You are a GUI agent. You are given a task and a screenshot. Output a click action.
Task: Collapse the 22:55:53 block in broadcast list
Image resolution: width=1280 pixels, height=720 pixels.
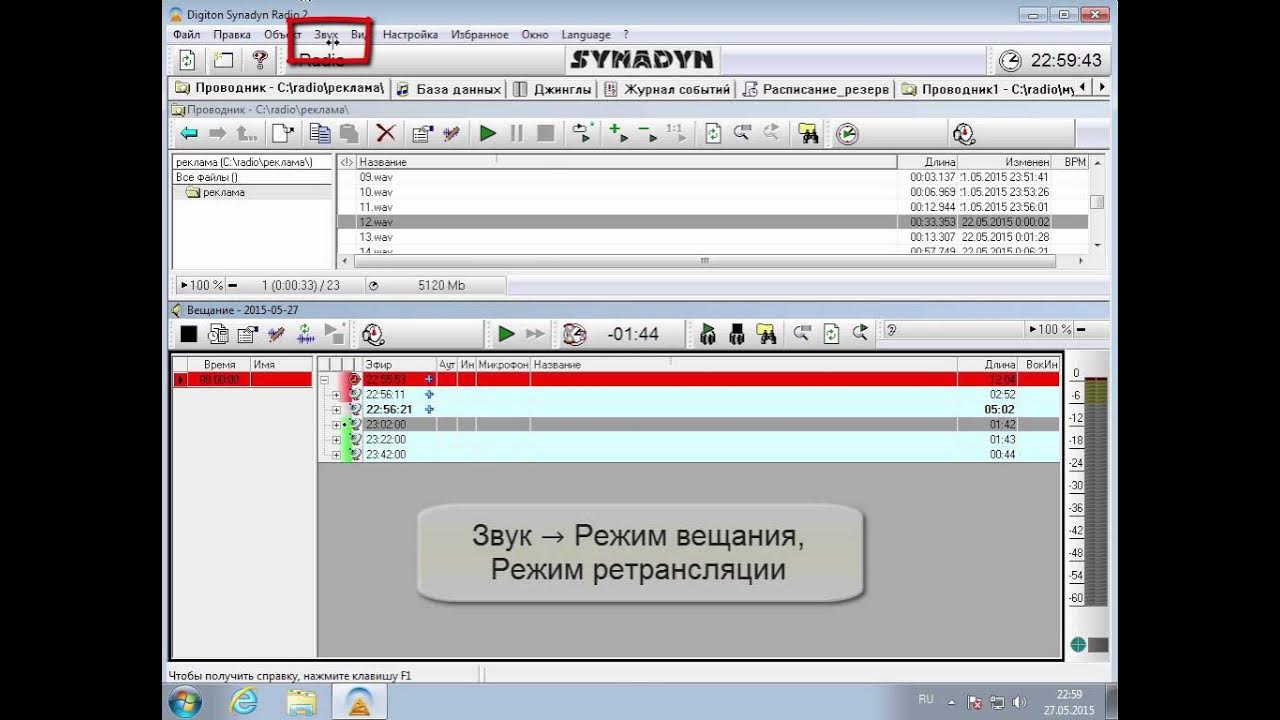[324, 380]
